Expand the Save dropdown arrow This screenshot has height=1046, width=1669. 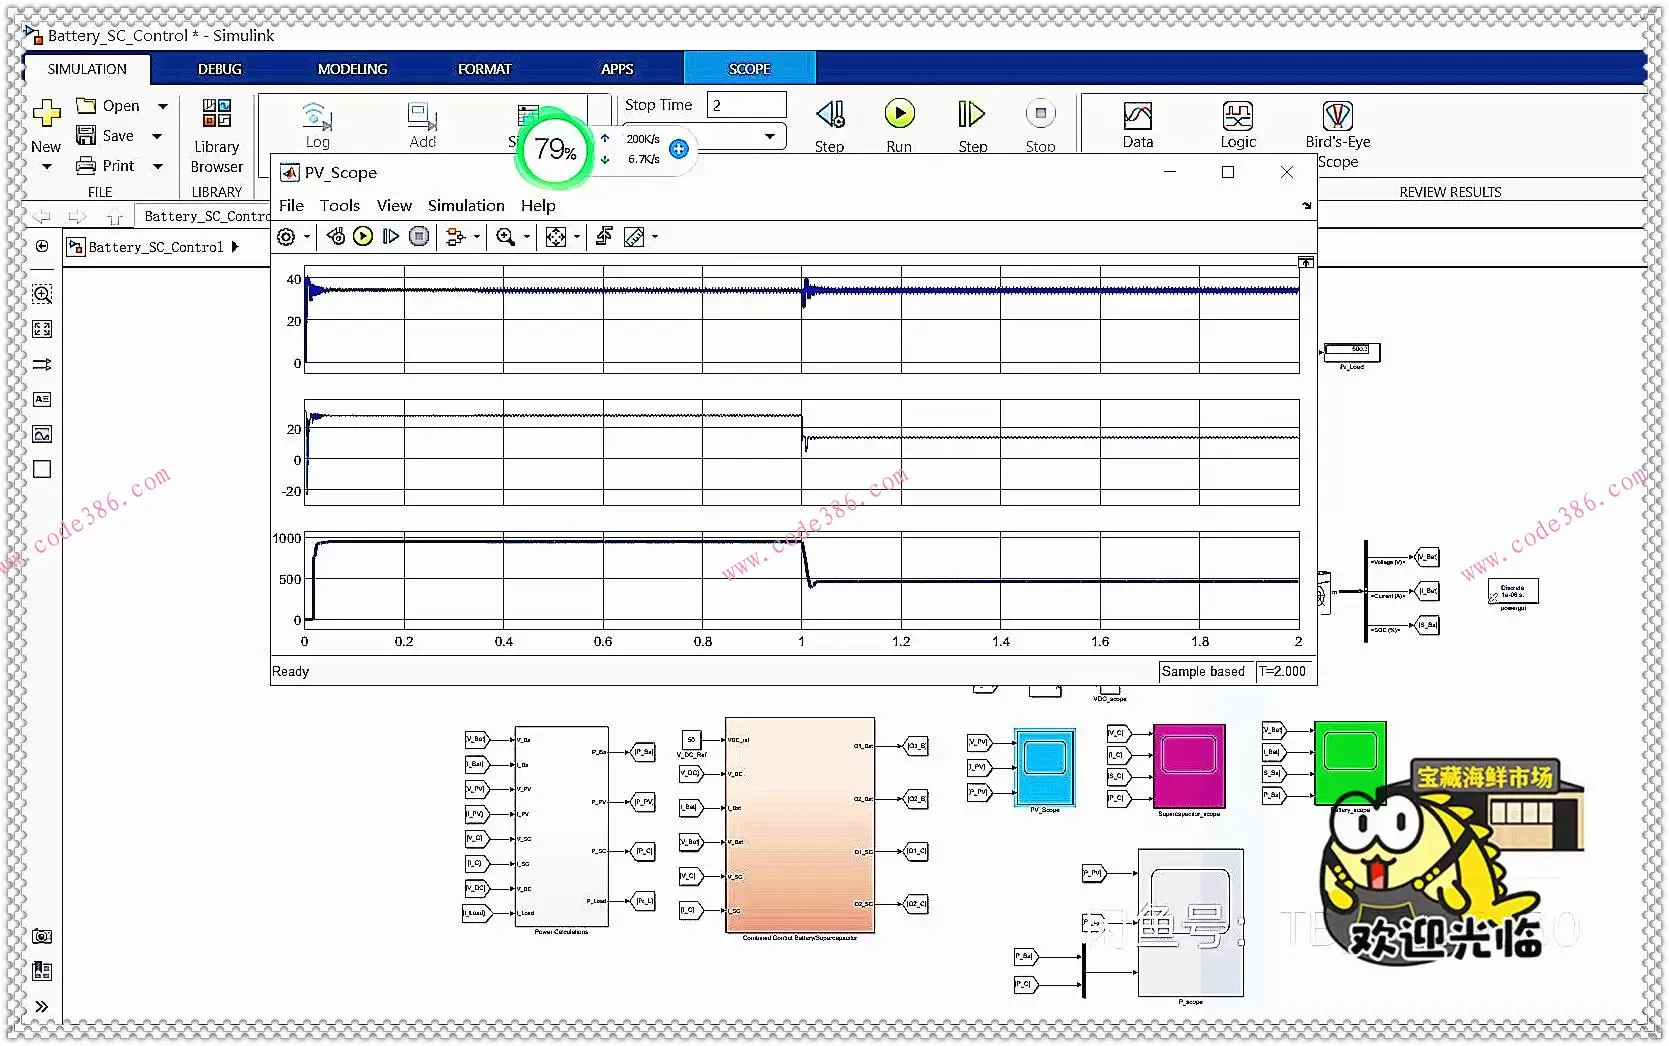pos(157,136)
